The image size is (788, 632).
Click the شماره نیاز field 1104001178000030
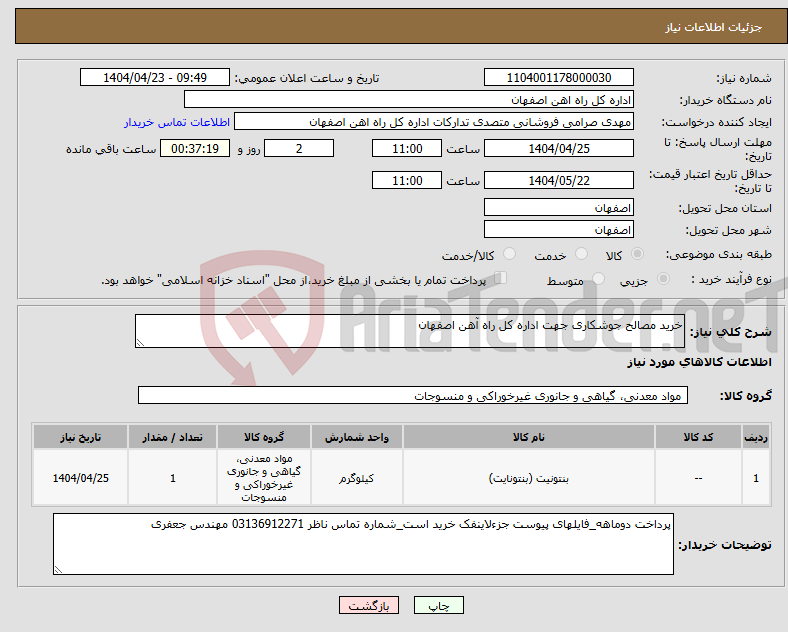[558, 78]
